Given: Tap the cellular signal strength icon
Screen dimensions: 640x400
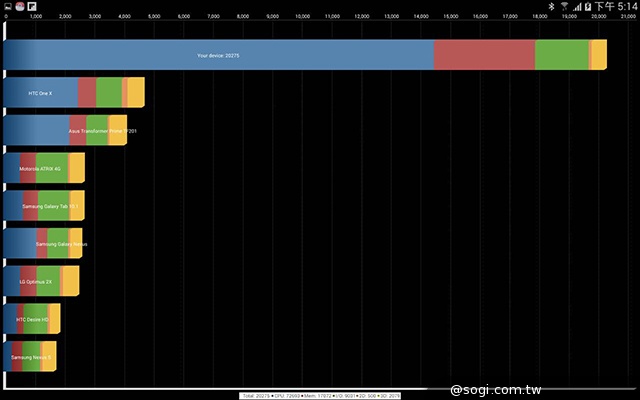Looking at the screenshot, I should [x=575, y=6].
